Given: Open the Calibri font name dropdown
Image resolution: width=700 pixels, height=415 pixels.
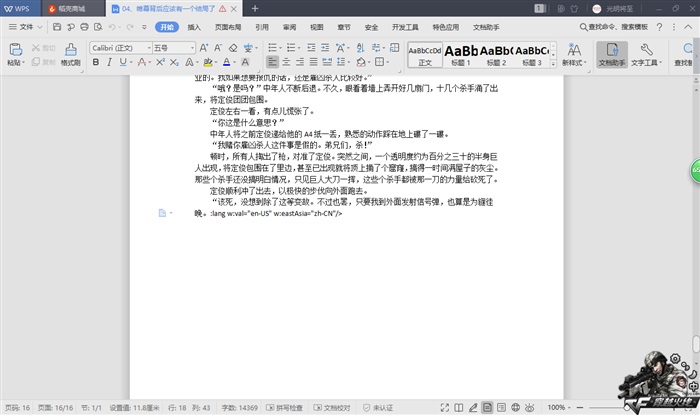Looking at the screenshot, I should coord(119,47).
